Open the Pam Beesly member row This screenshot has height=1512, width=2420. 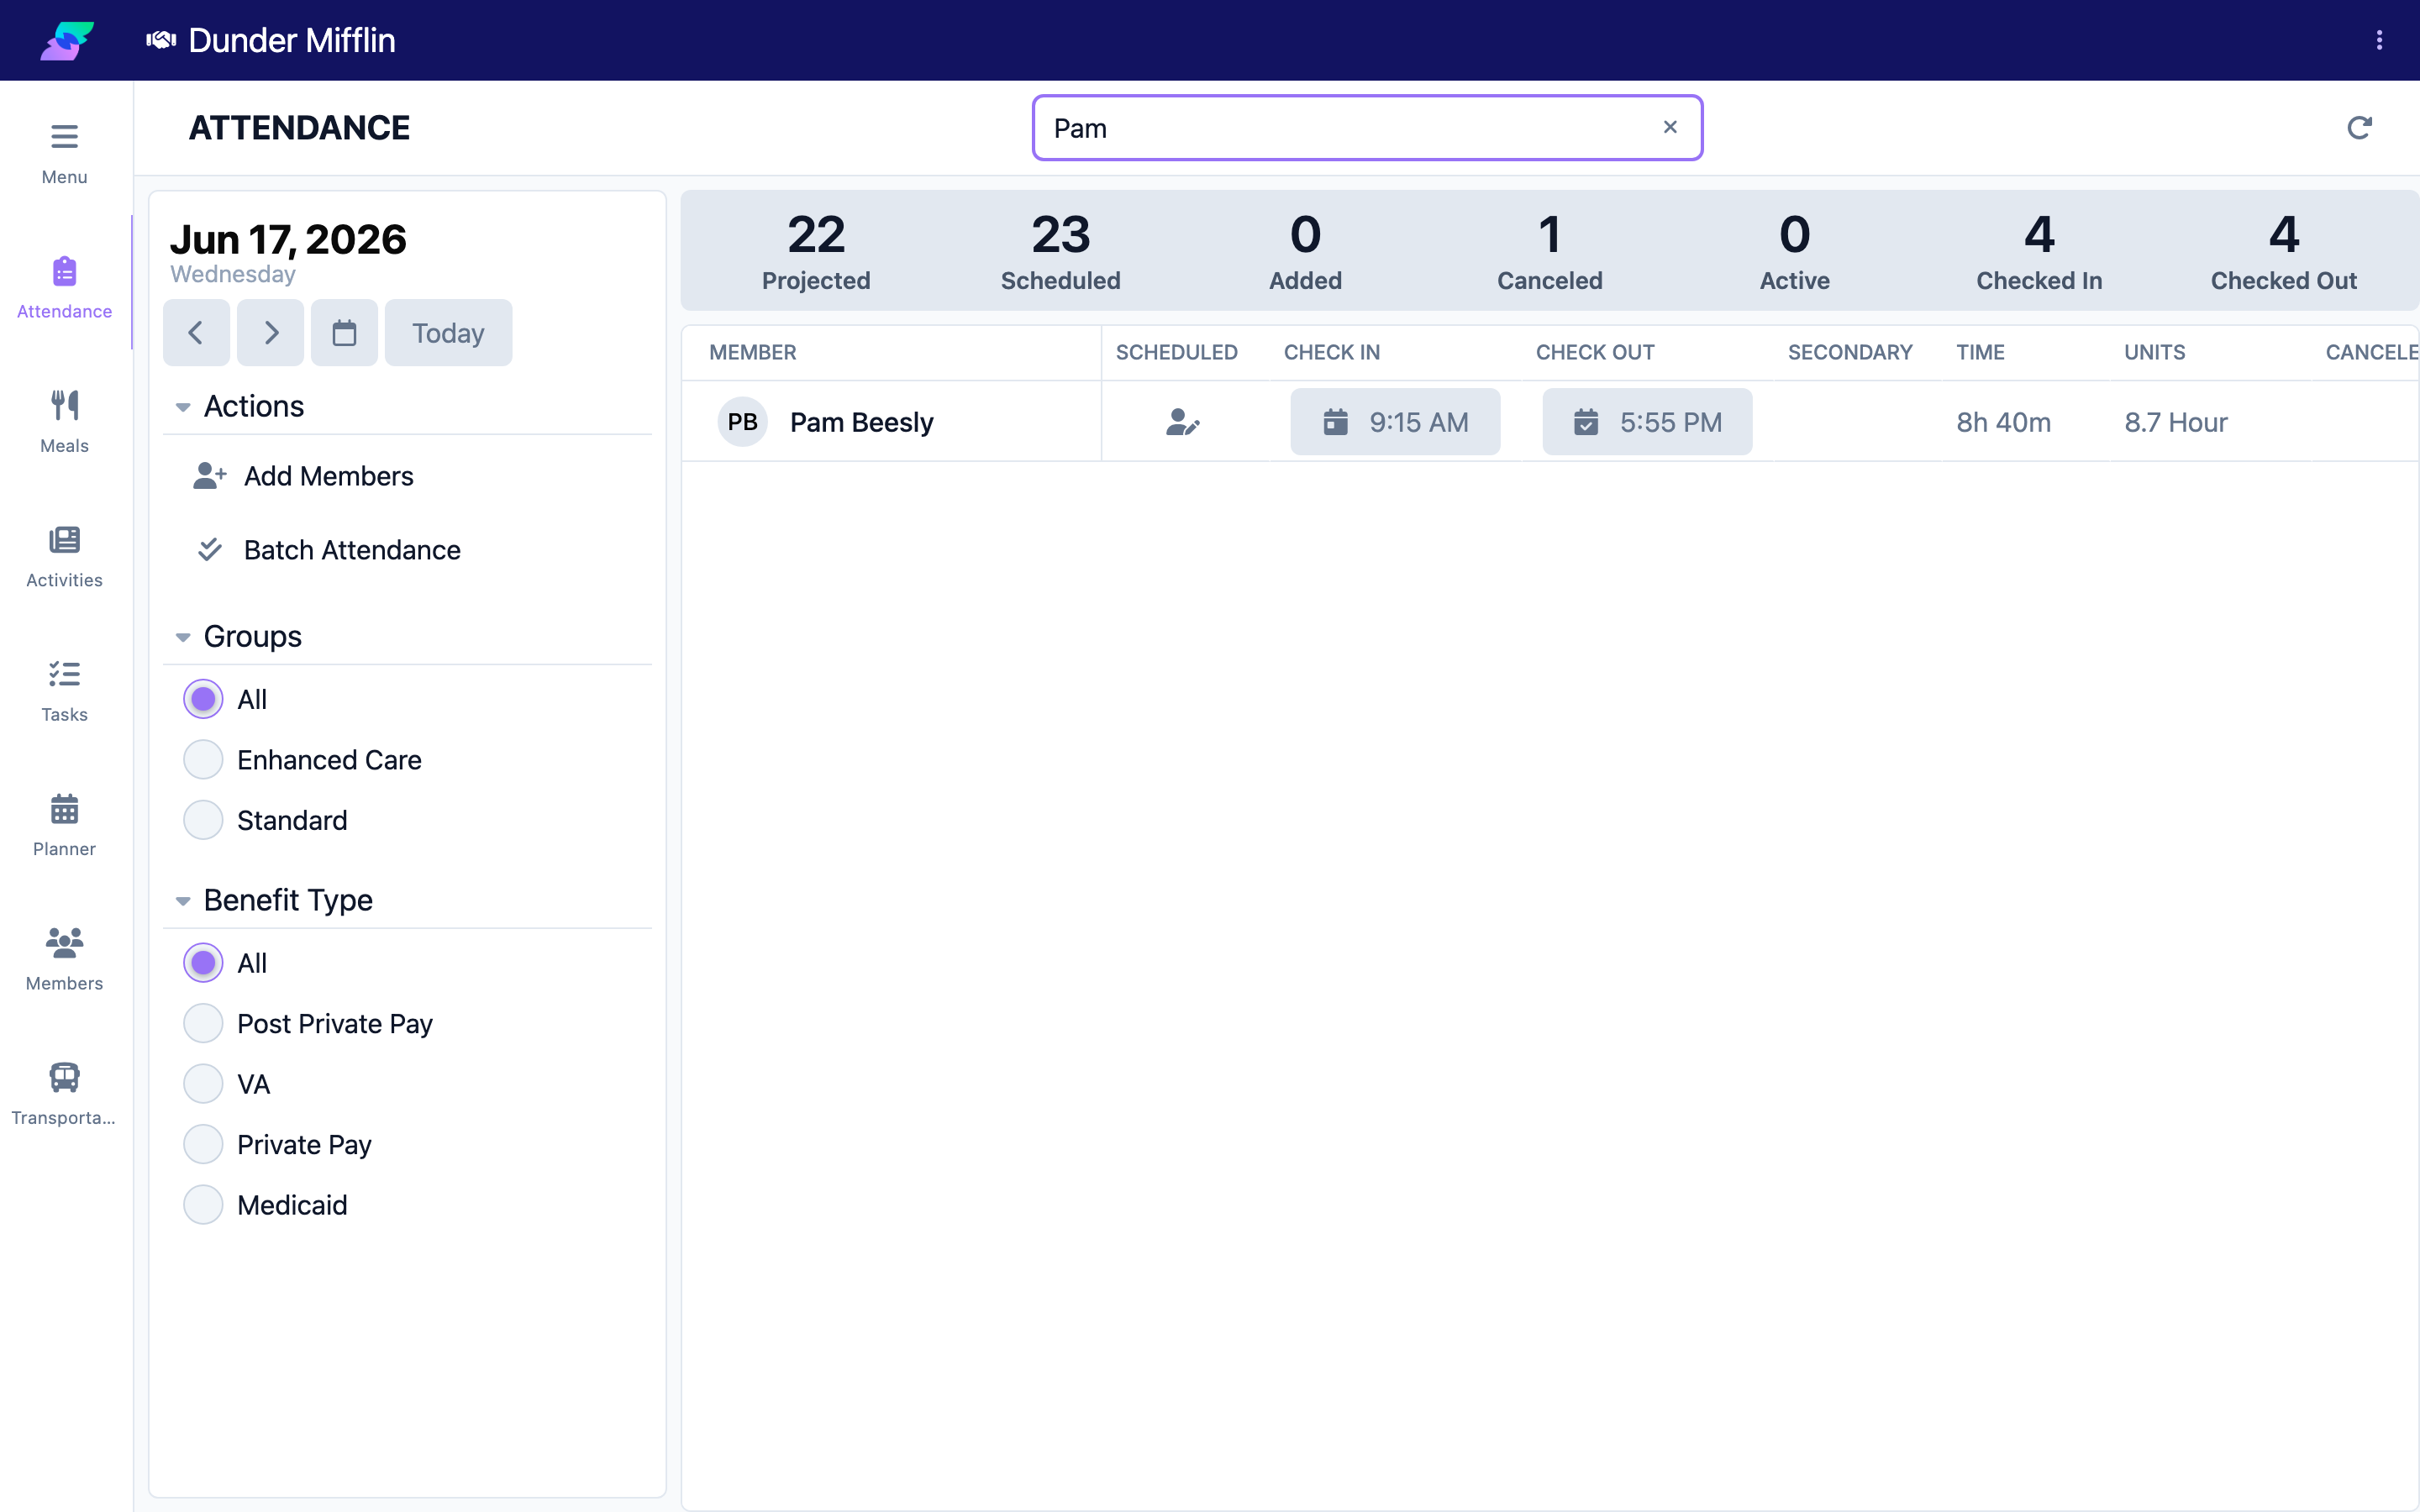(x=1550, y=421)
